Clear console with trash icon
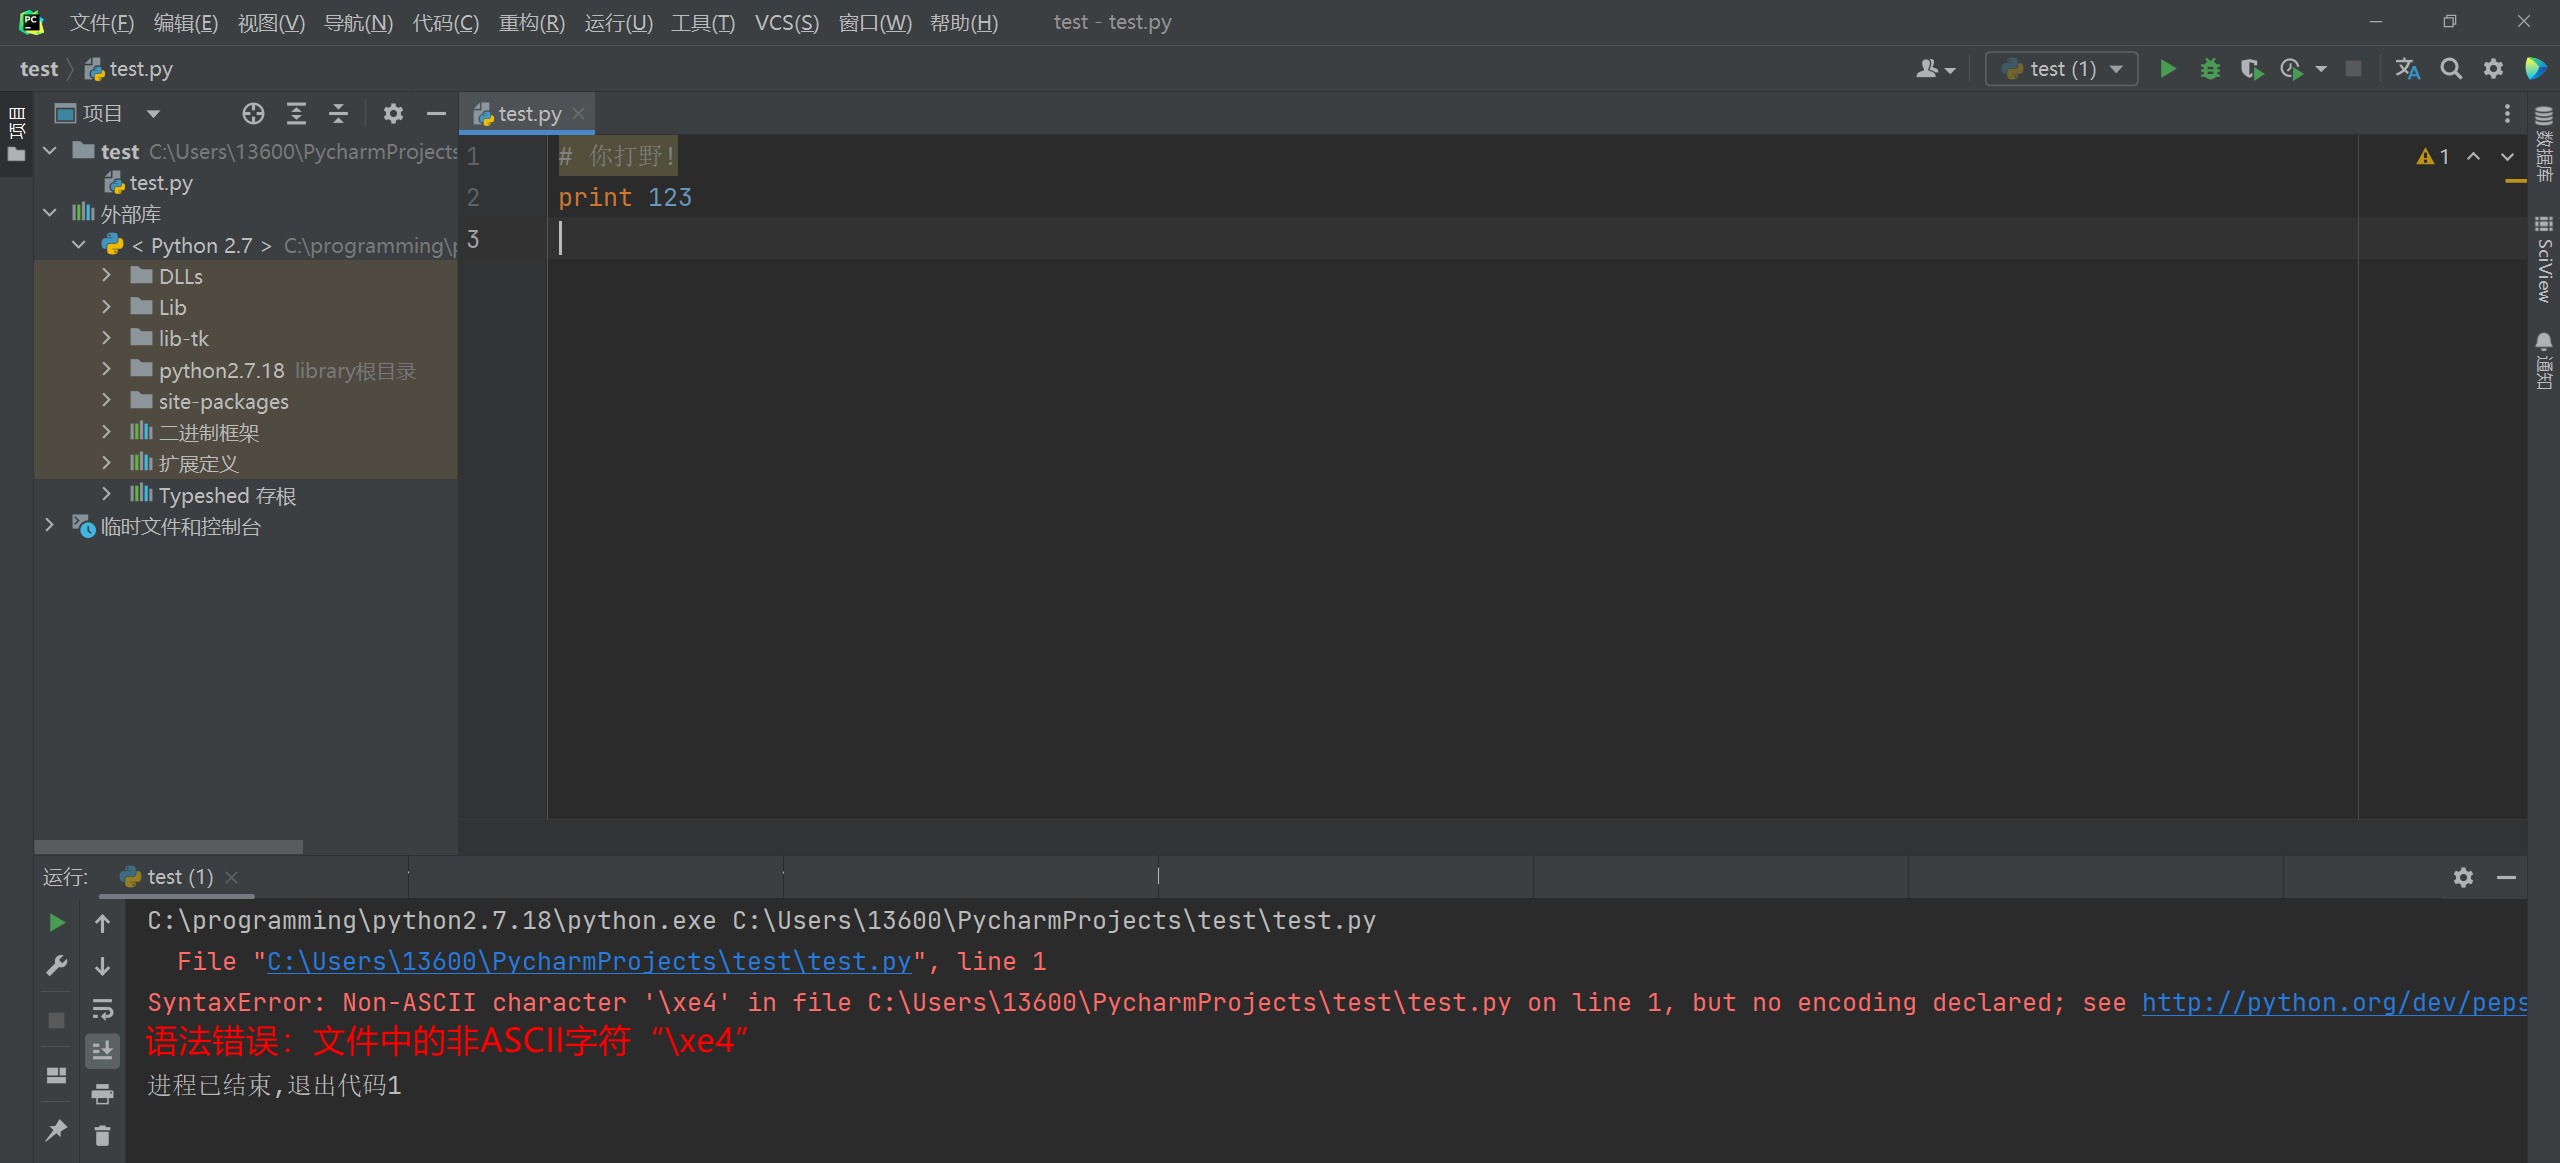 (102, 1136)
